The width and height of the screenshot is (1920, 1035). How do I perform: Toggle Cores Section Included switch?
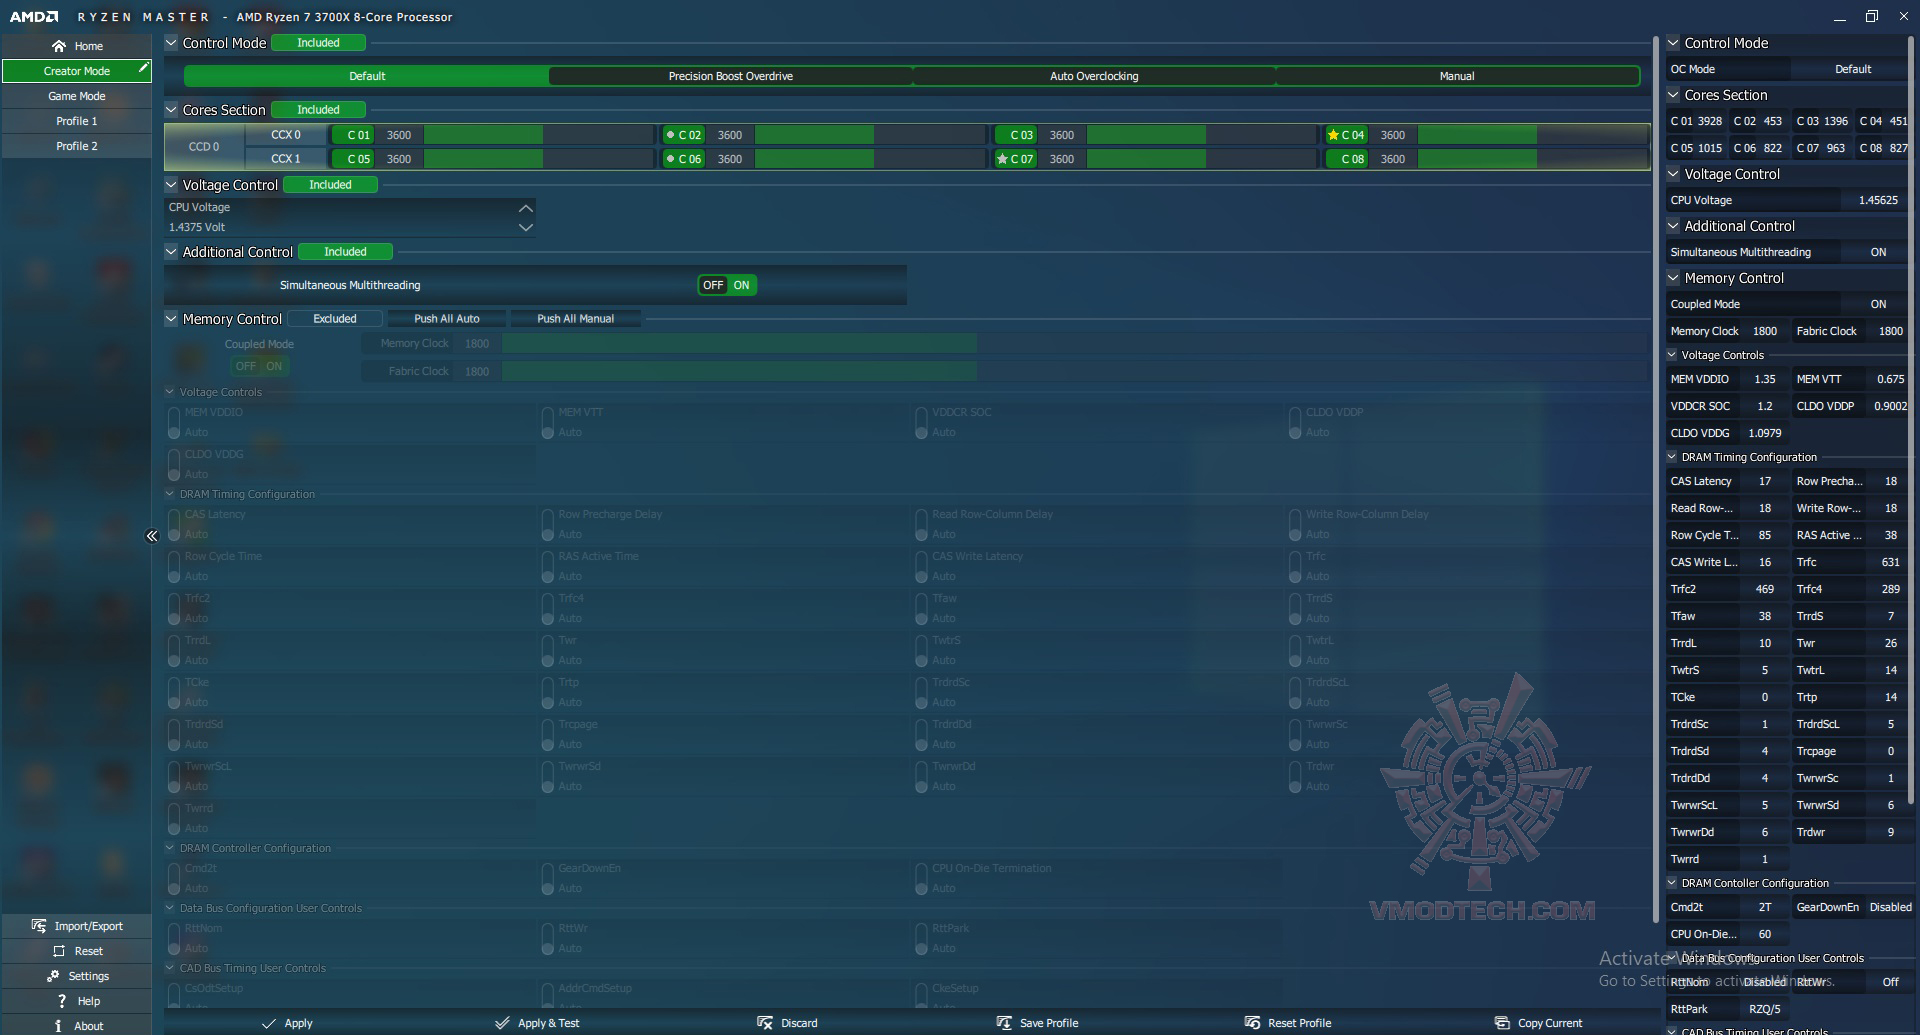pyautogui.click(x=318, y=110)
